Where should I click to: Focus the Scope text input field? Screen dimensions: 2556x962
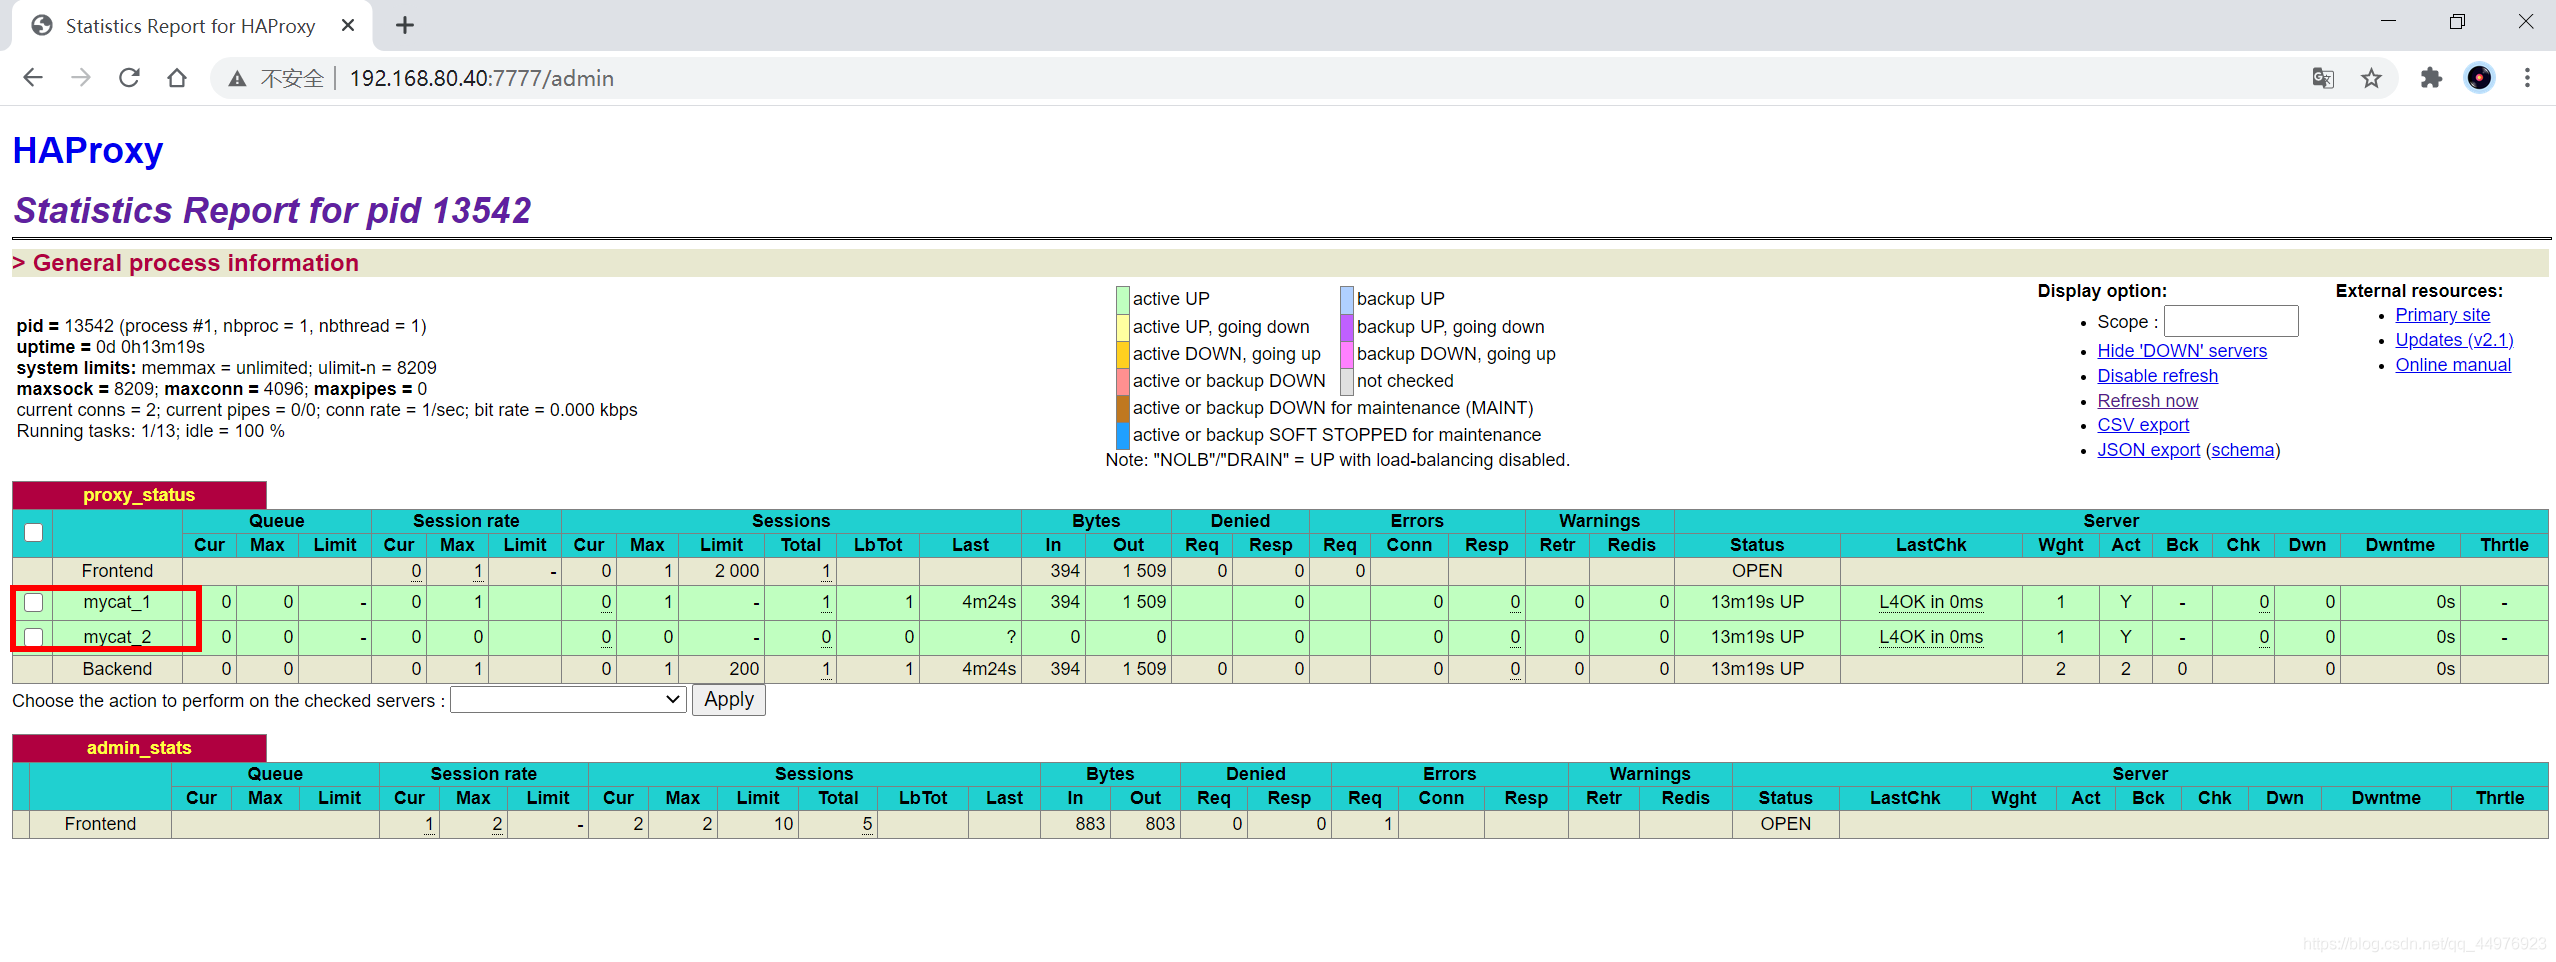[x=2231, y=321]
